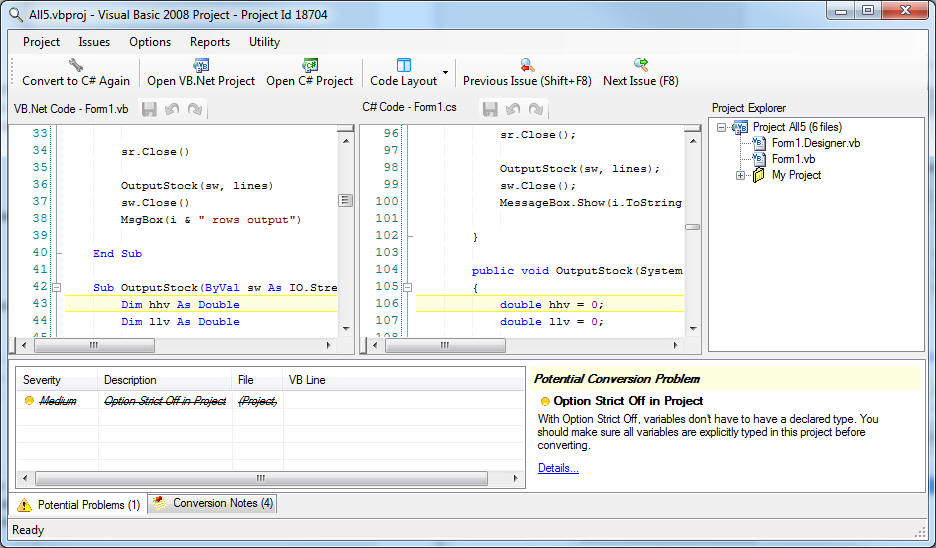Select the Option Strict Off issue row
The image size is (936, 548).
tap(165, 401)
